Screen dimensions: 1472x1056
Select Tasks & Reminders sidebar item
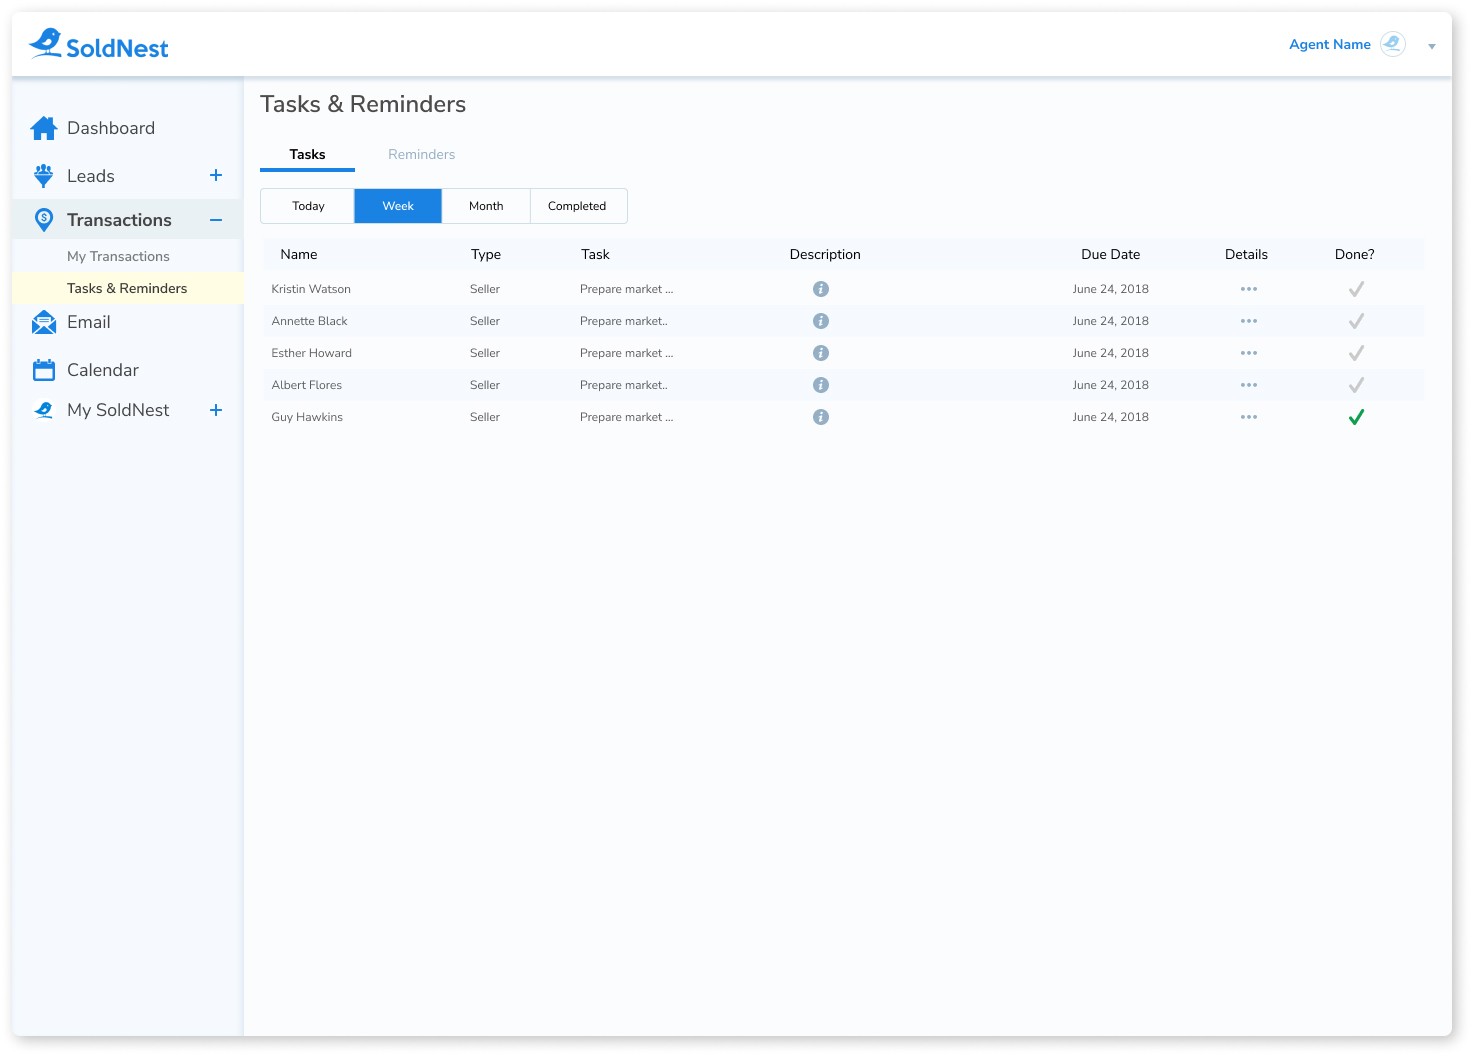pos(127,288)
